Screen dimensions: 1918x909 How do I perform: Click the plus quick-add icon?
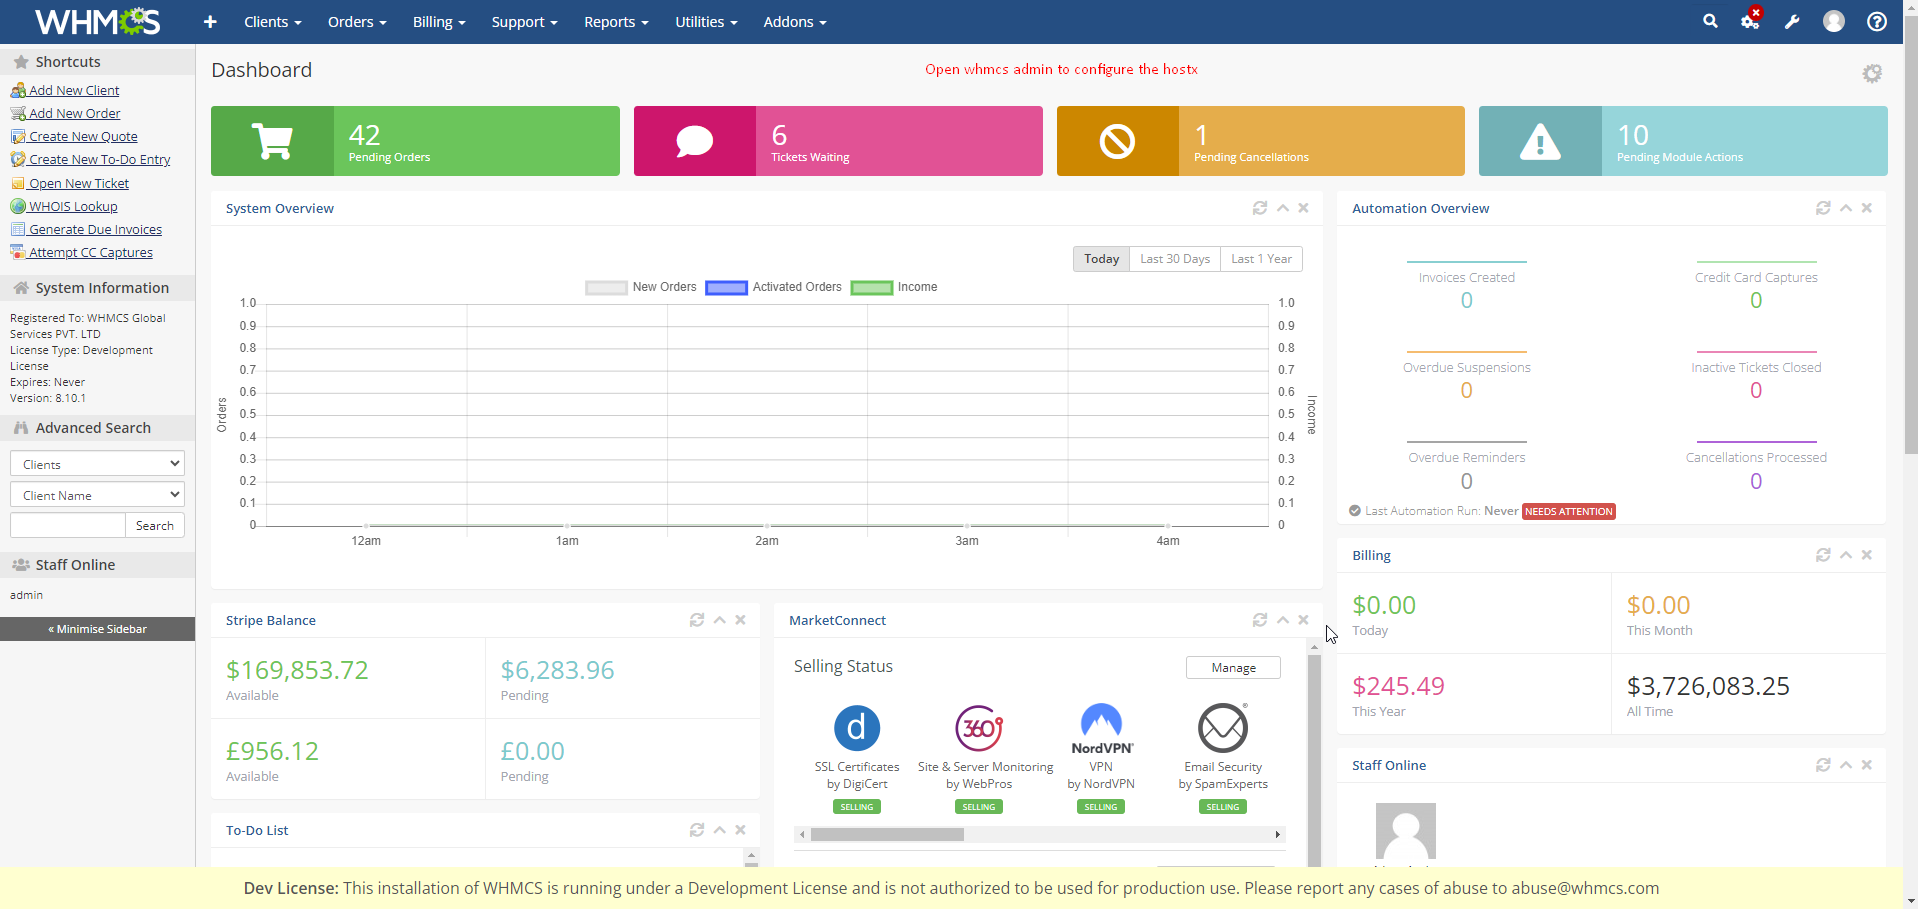click(x=210, y=22)
